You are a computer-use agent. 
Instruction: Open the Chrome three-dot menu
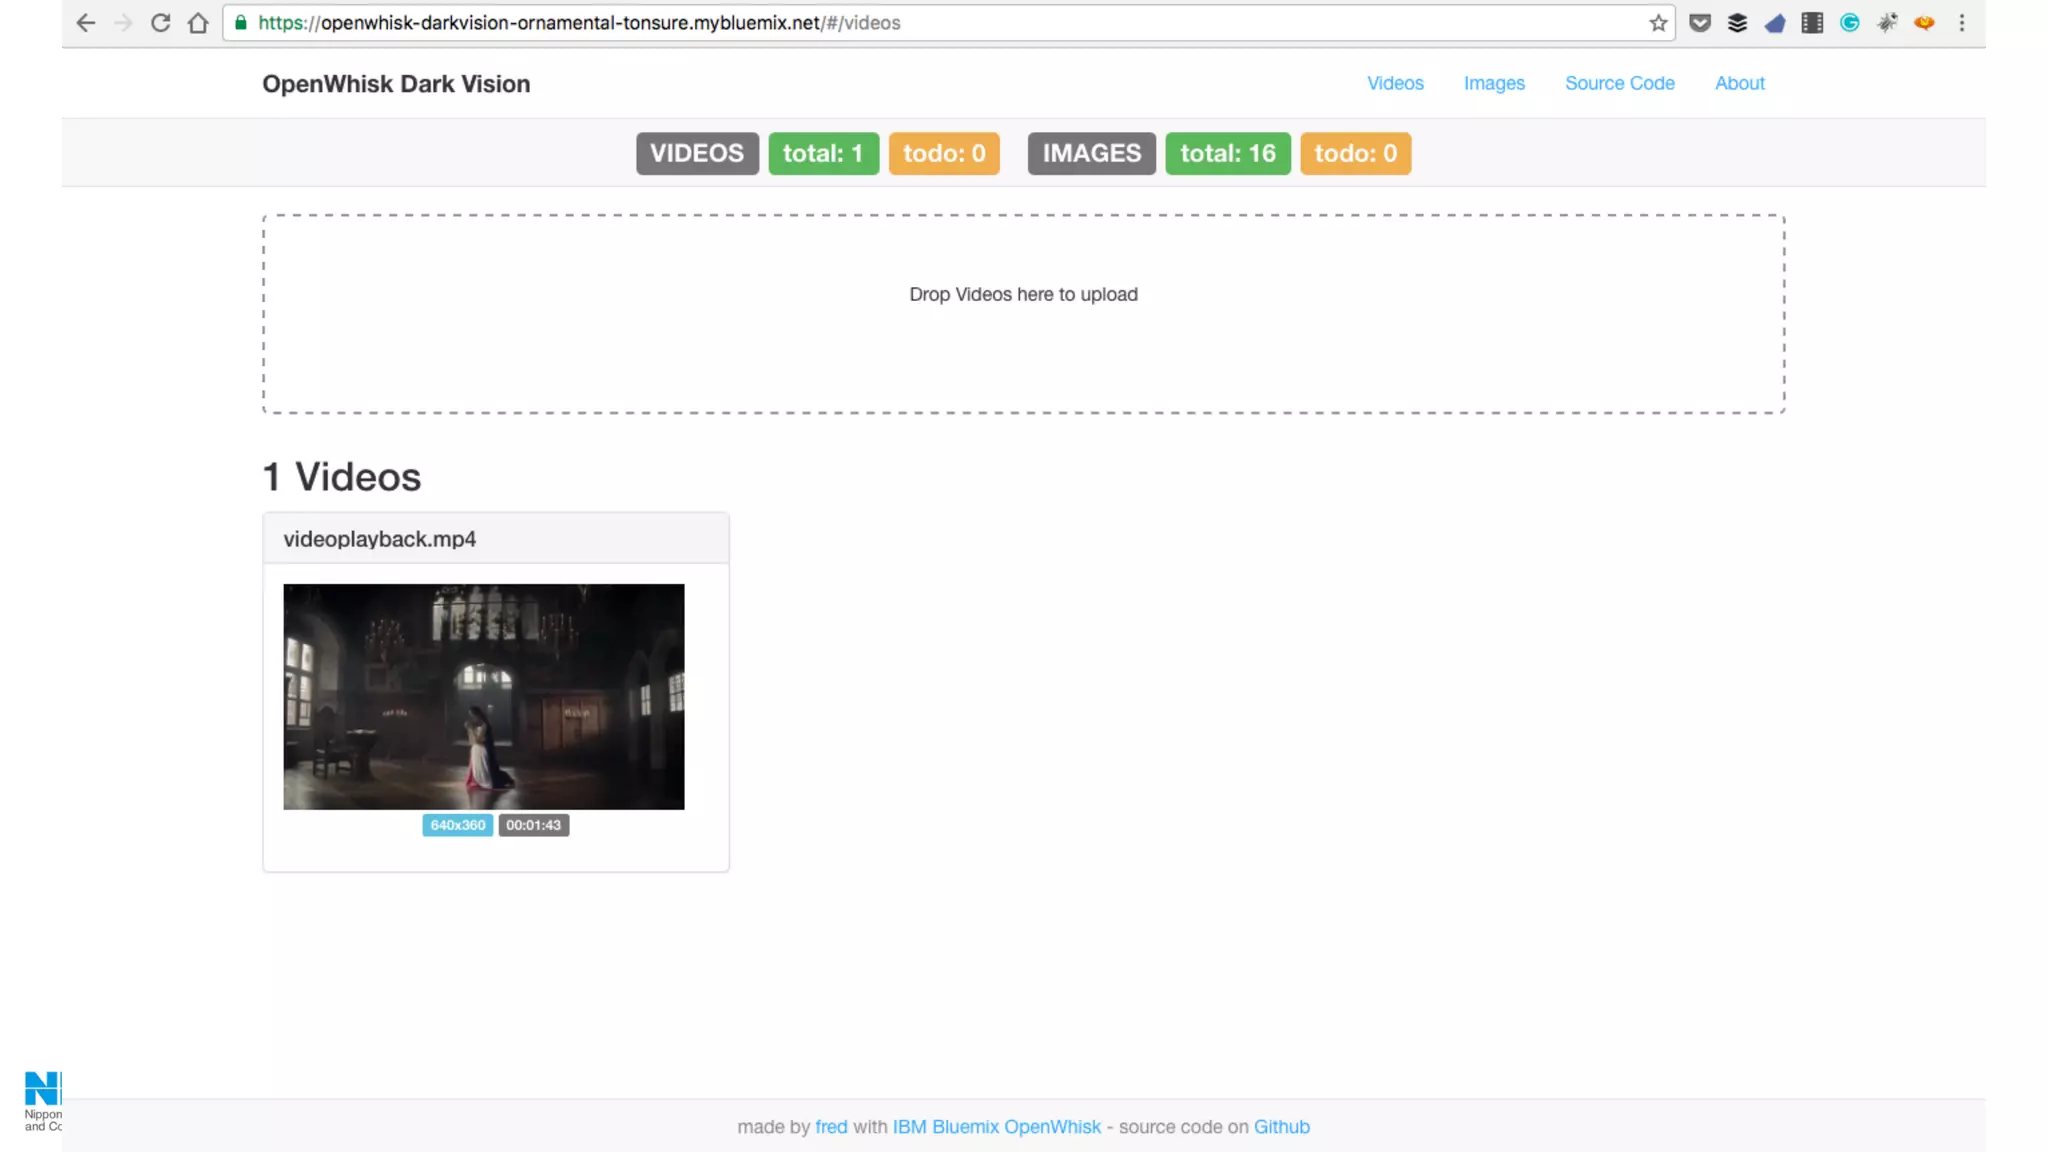pyautogui.click(x=1962, y=23)
